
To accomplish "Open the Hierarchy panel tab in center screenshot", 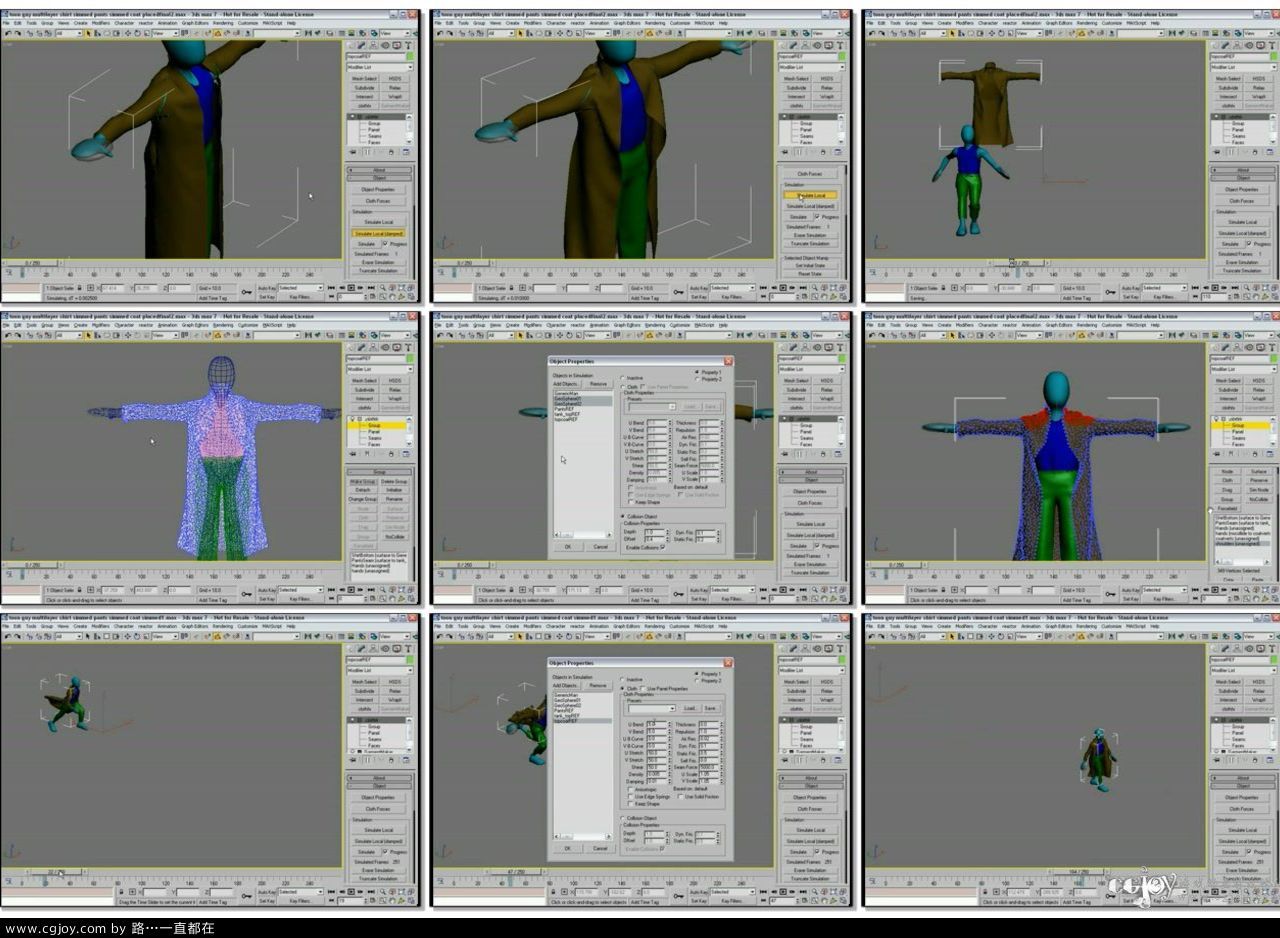I will pyautogui.click(x=806, y=347).
